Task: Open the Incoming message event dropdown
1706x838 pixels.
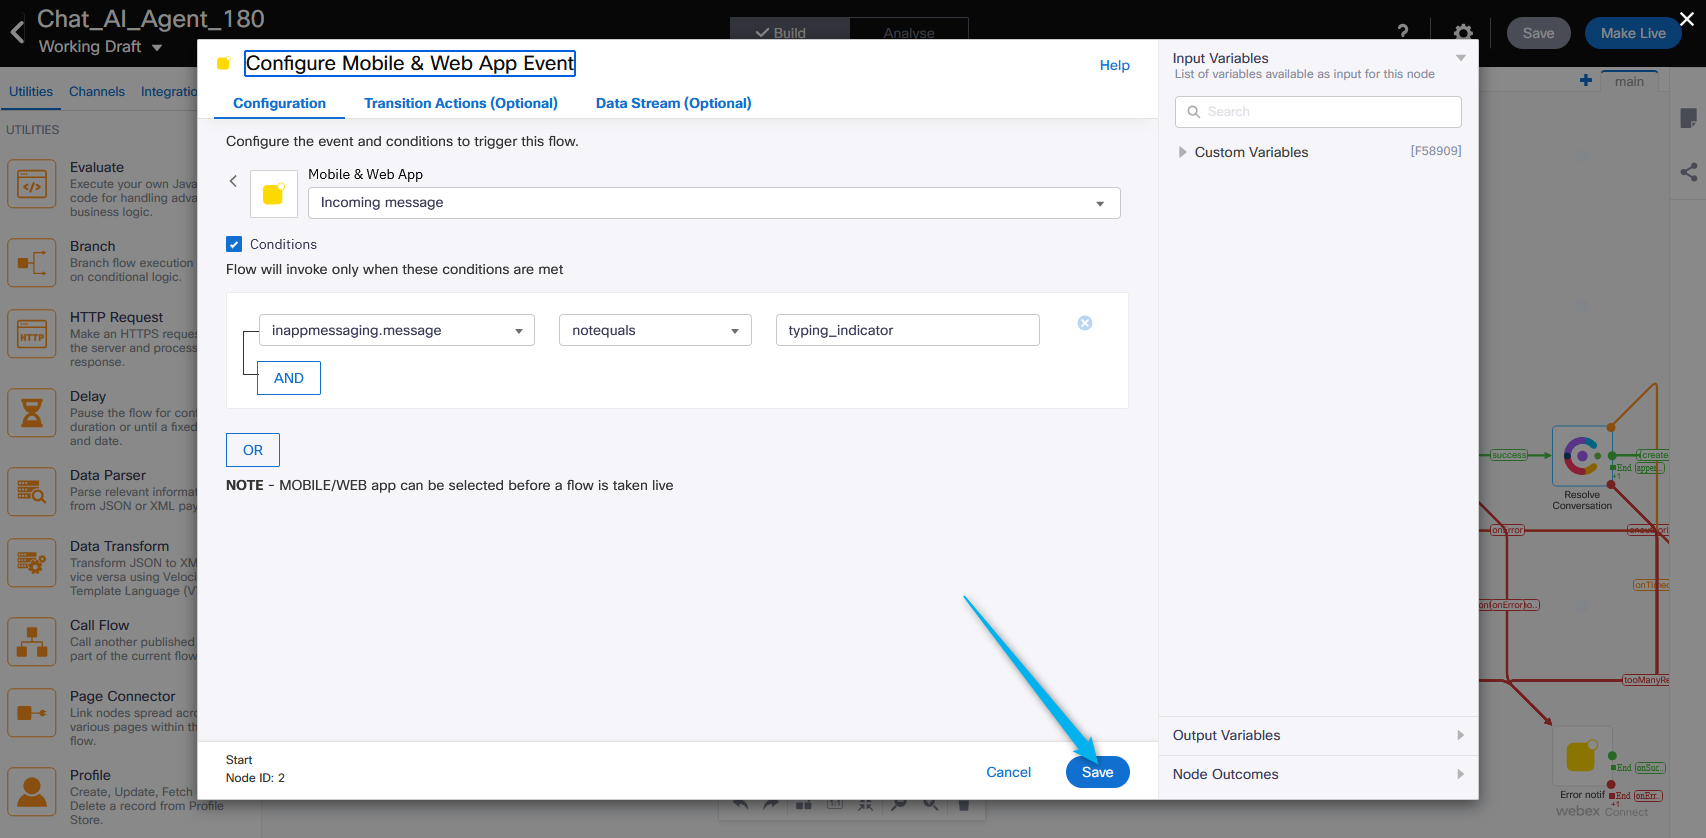Action: tap(713, 203)
